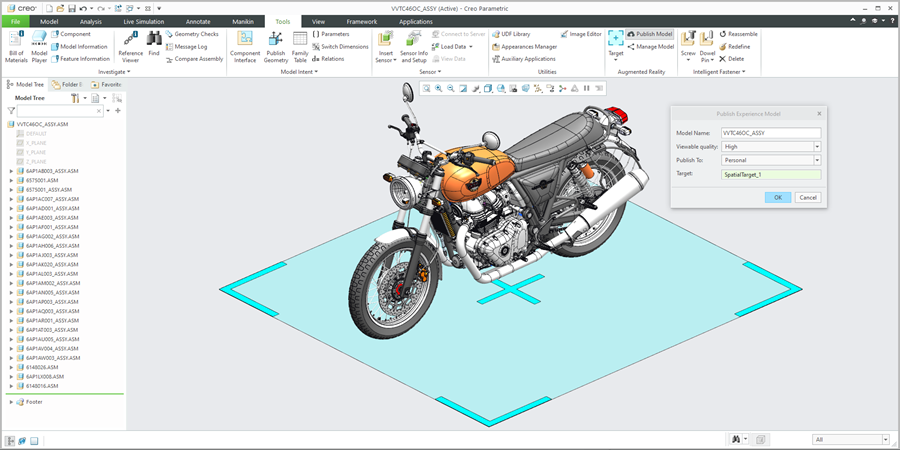The image size is (900, 450).
Task: Open the Family Table
Action: pos(300,46)
